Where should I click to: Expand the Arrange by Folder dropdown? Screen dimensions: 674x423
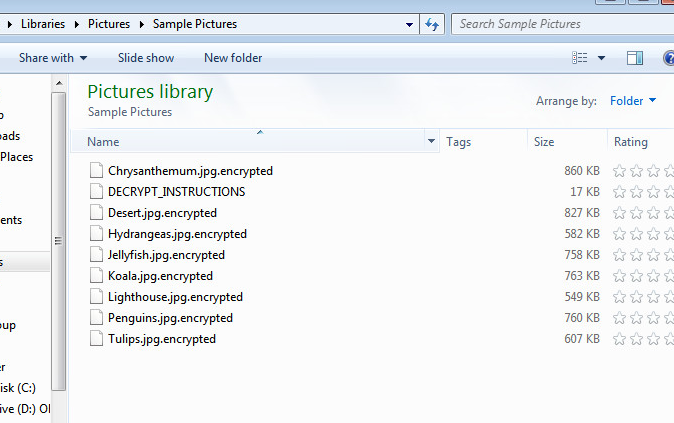[633, 101]
